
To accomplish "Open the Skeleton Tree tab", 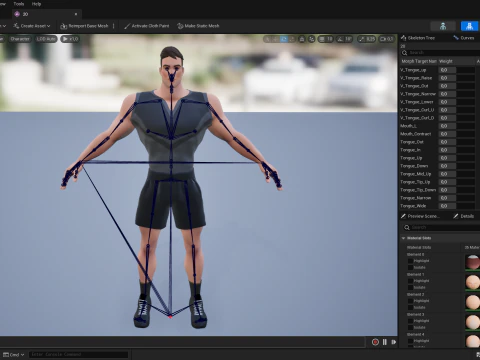I will point(418,38).
